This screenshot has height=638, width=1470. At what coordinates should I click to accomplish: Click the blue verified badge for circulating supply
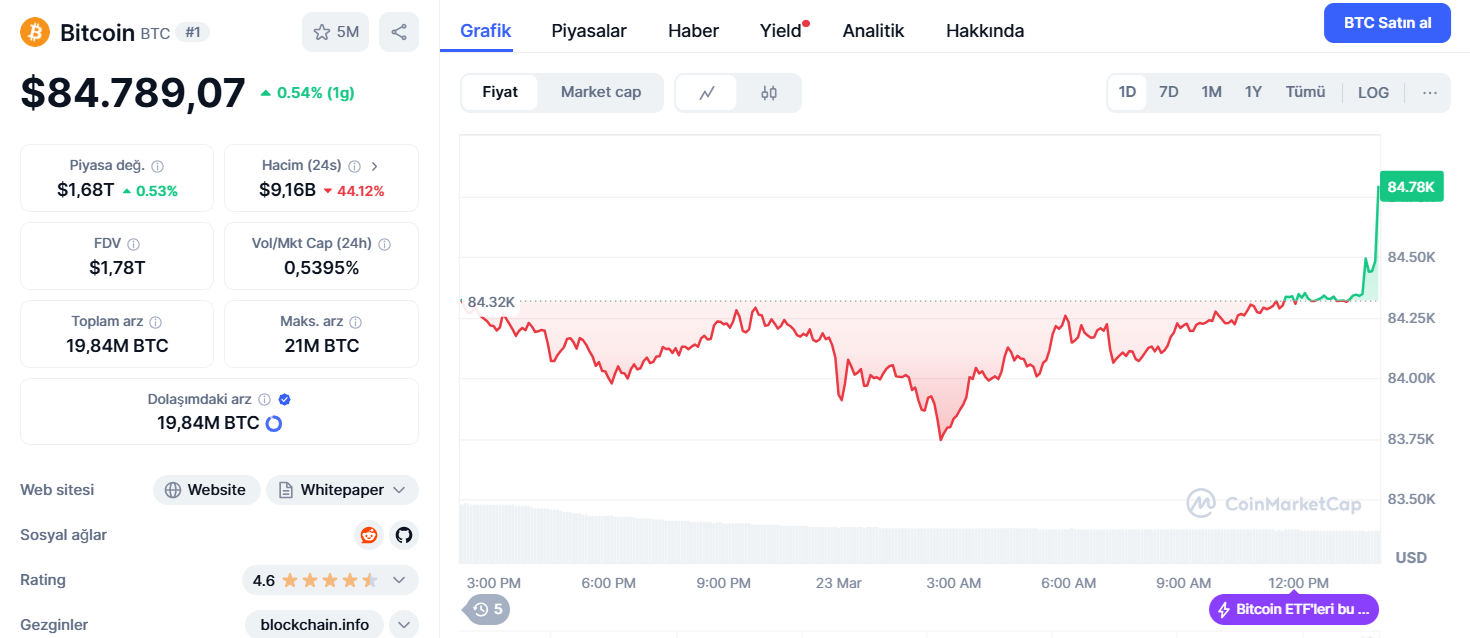click(x=285, y=399)
